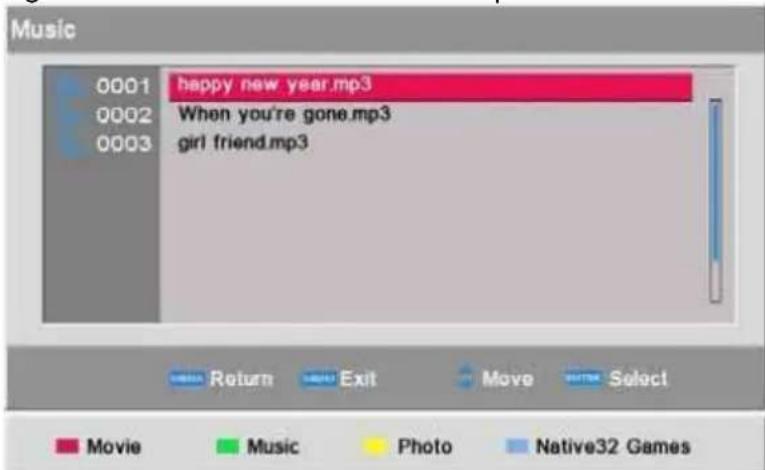Image resolution: width=765 pixels, height=470 pixels.
Task: Click the vertical scrollbar of the music list
Action: tap(715, 200)
